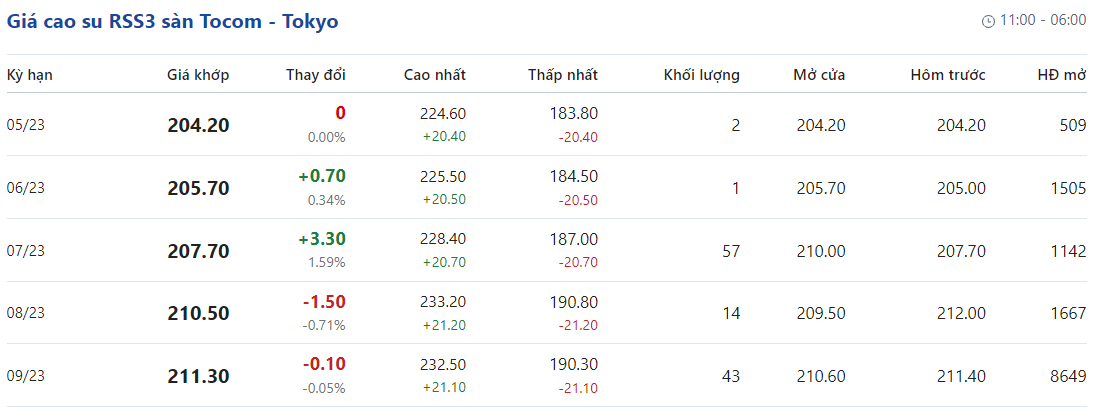Choose the 08/23 contract term
Viewport: 1098px width, 420px height.
coord(26,313)
